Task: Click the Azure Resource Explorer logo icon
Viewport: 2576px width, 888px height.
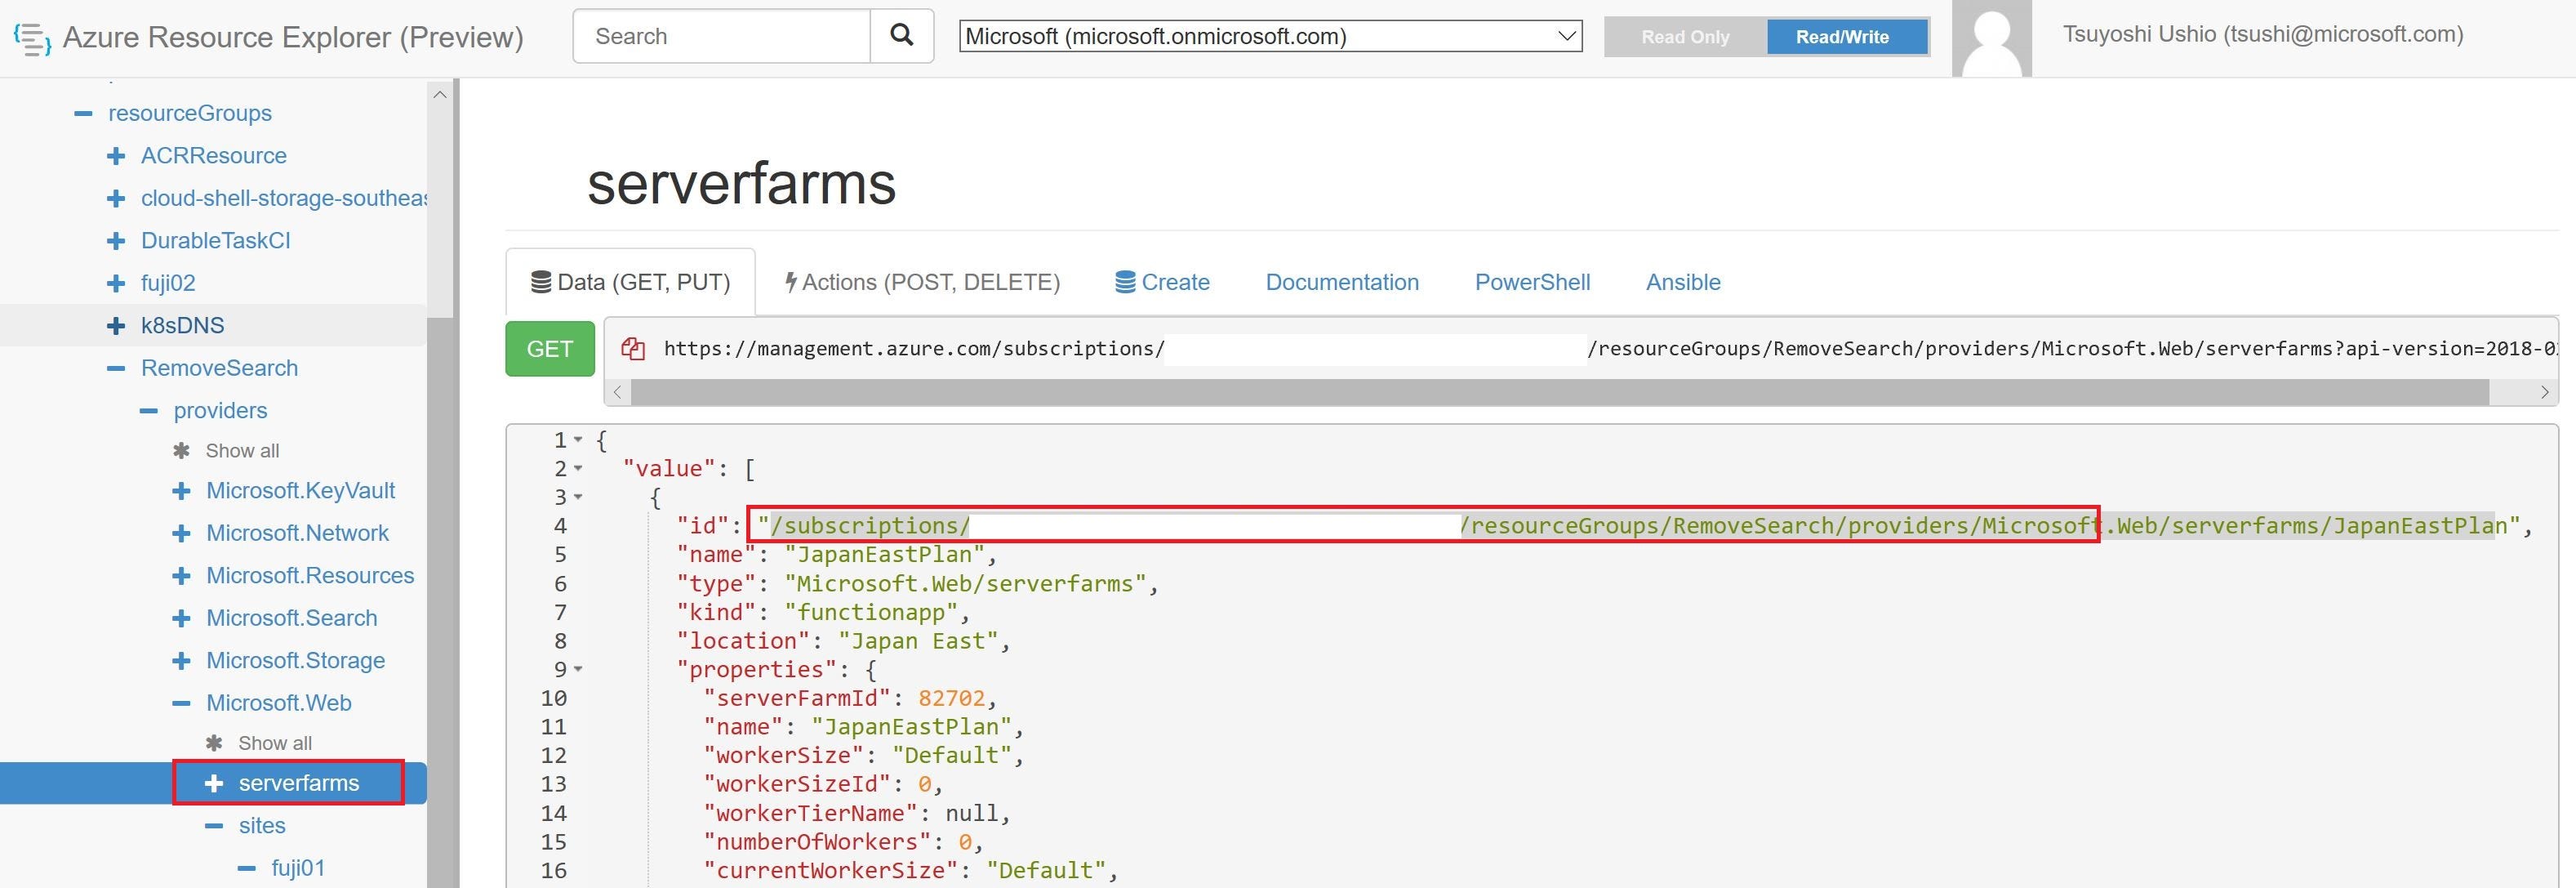Action: pyautogui.click(x=32, y=38)
